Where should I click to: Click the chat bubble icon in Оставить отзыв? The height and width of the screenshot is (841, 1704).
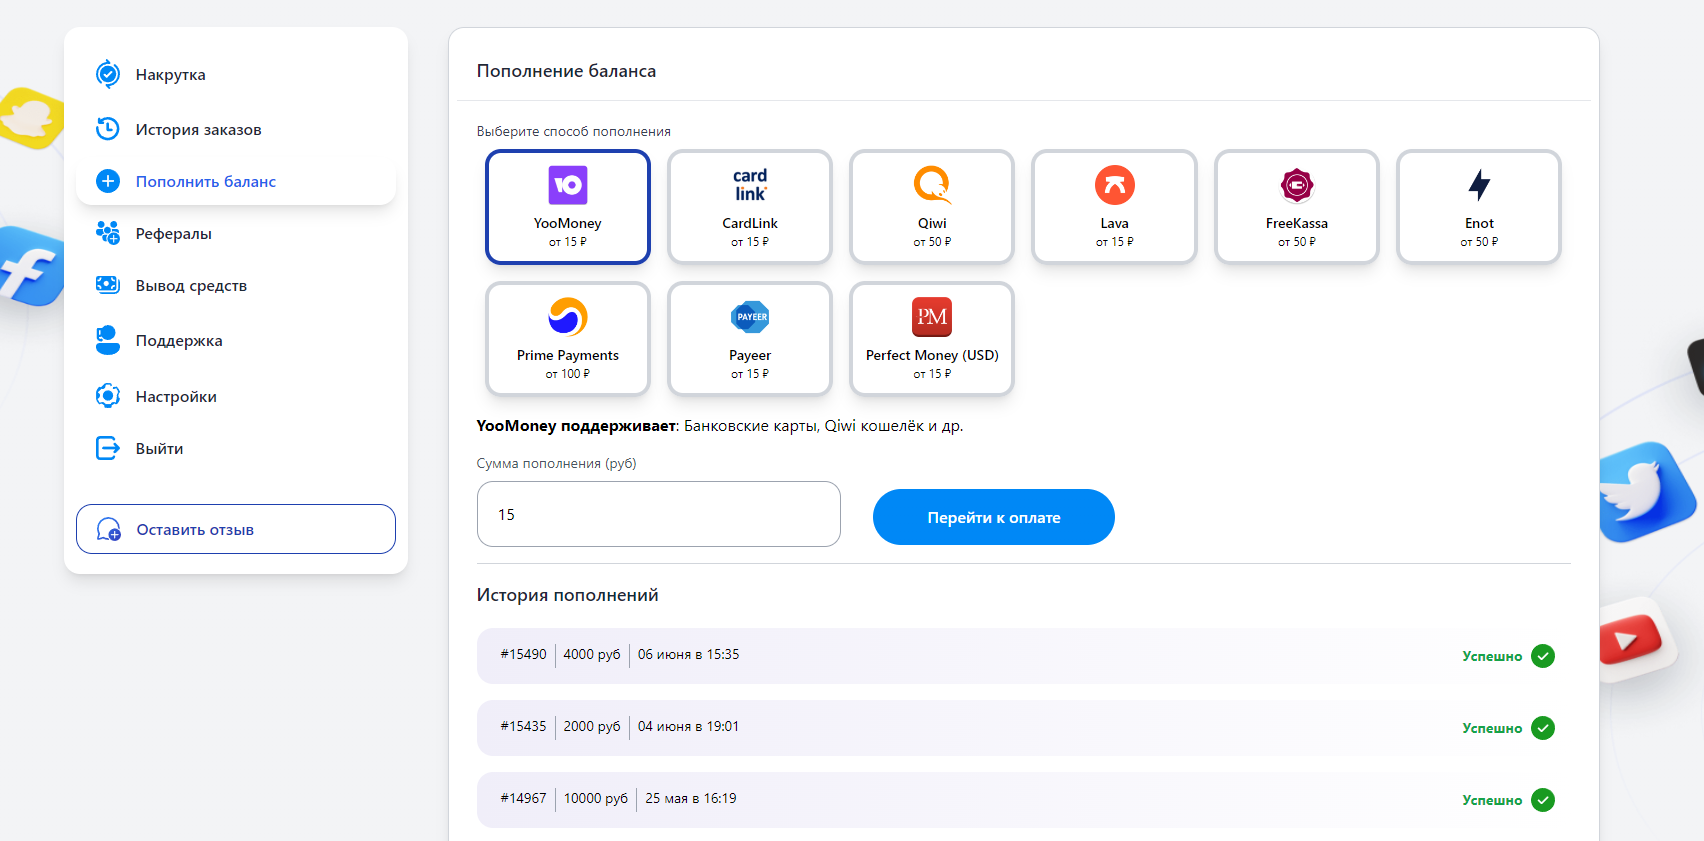tap(109, 529)
